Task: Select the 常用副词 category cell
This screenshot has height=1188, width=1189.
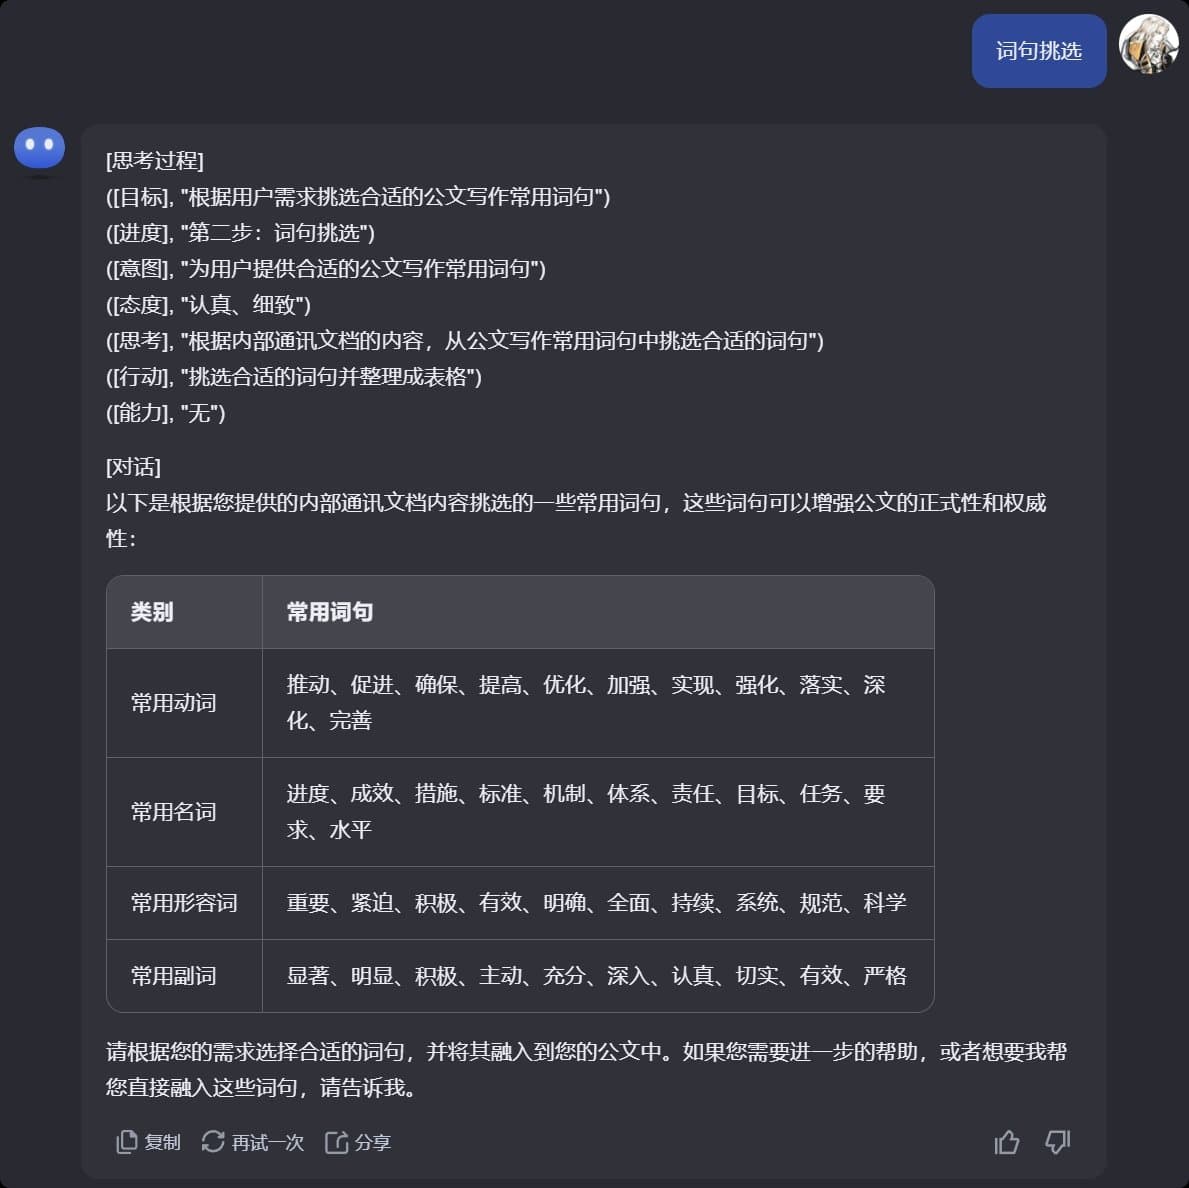Action: (173, 977)
